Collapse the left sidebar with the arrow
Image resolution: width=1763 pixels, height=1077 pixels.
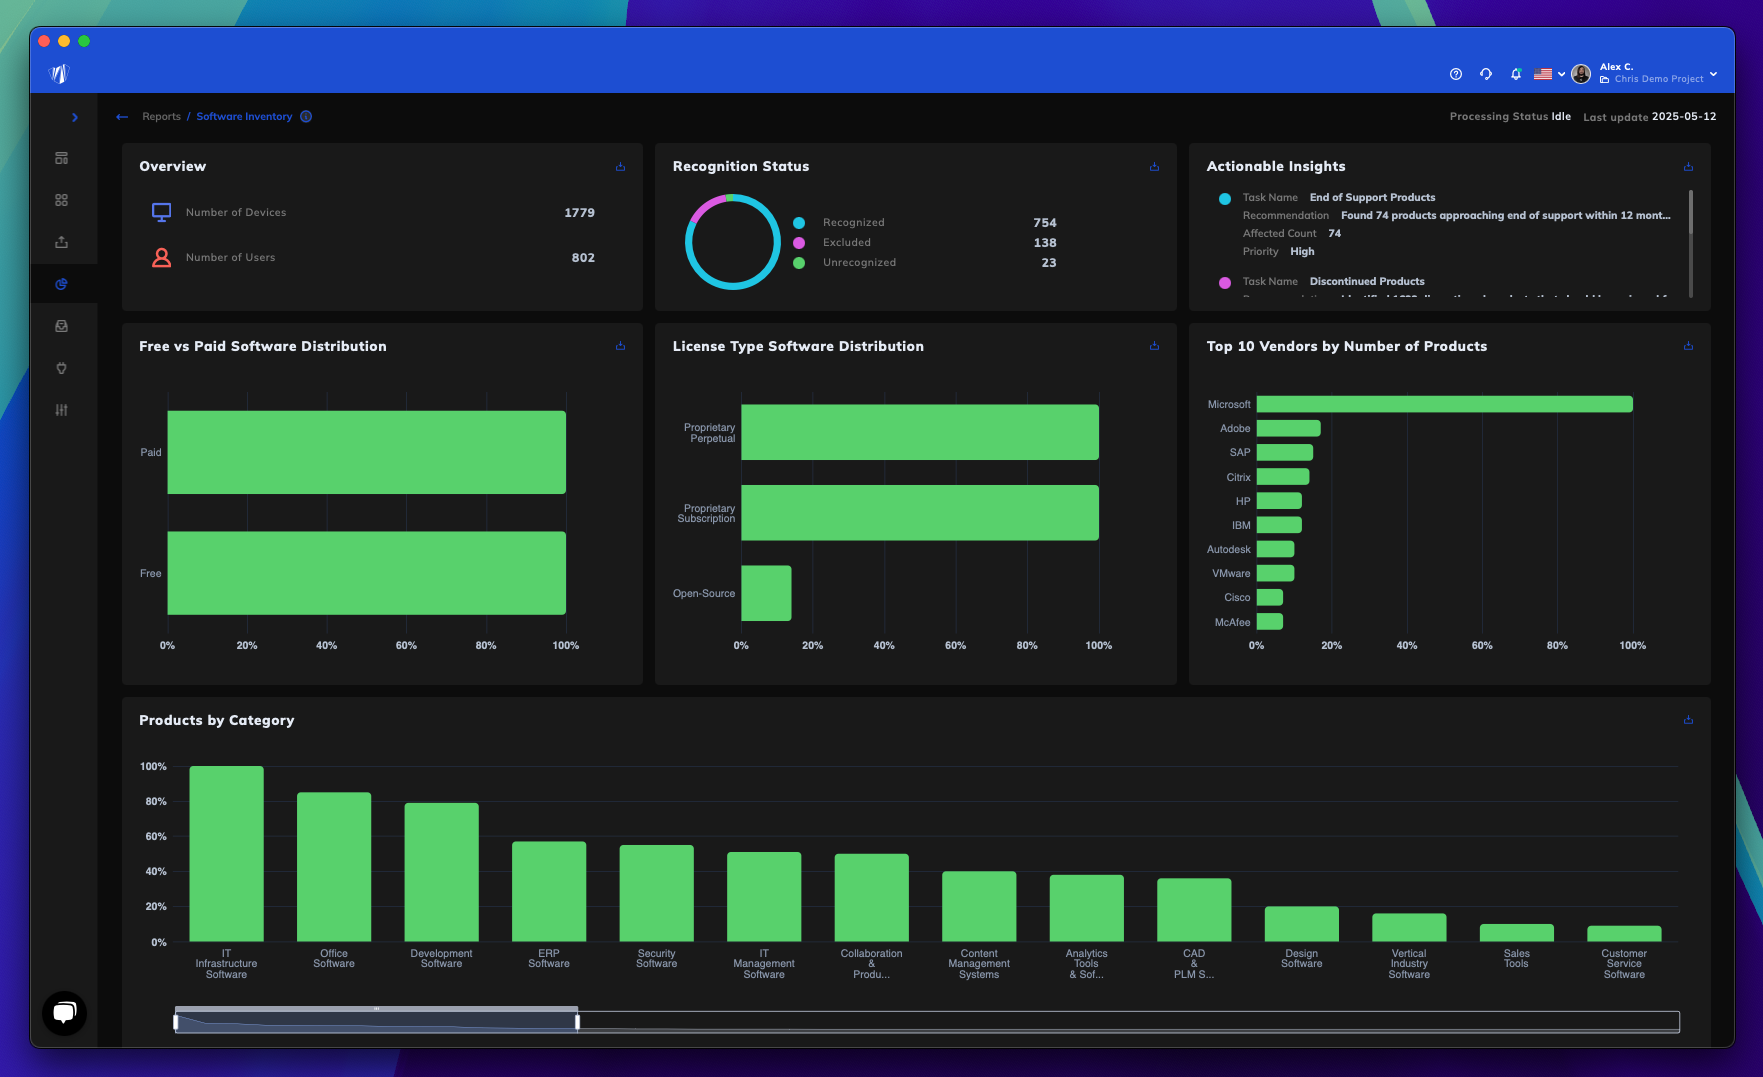coord(75,117)
